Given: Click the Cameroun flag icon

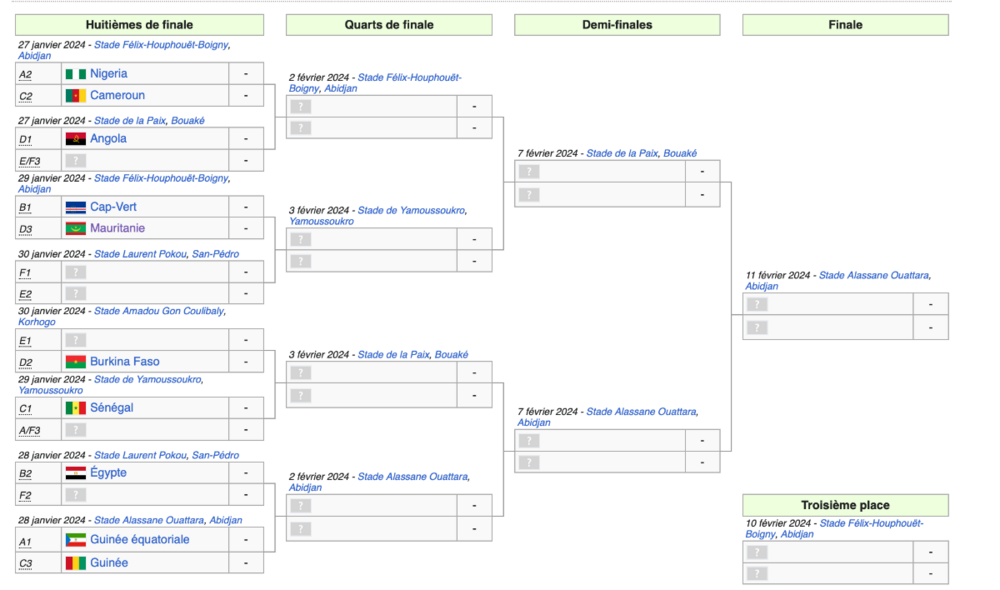Looking at the screenshot, I should click(75, 96).
